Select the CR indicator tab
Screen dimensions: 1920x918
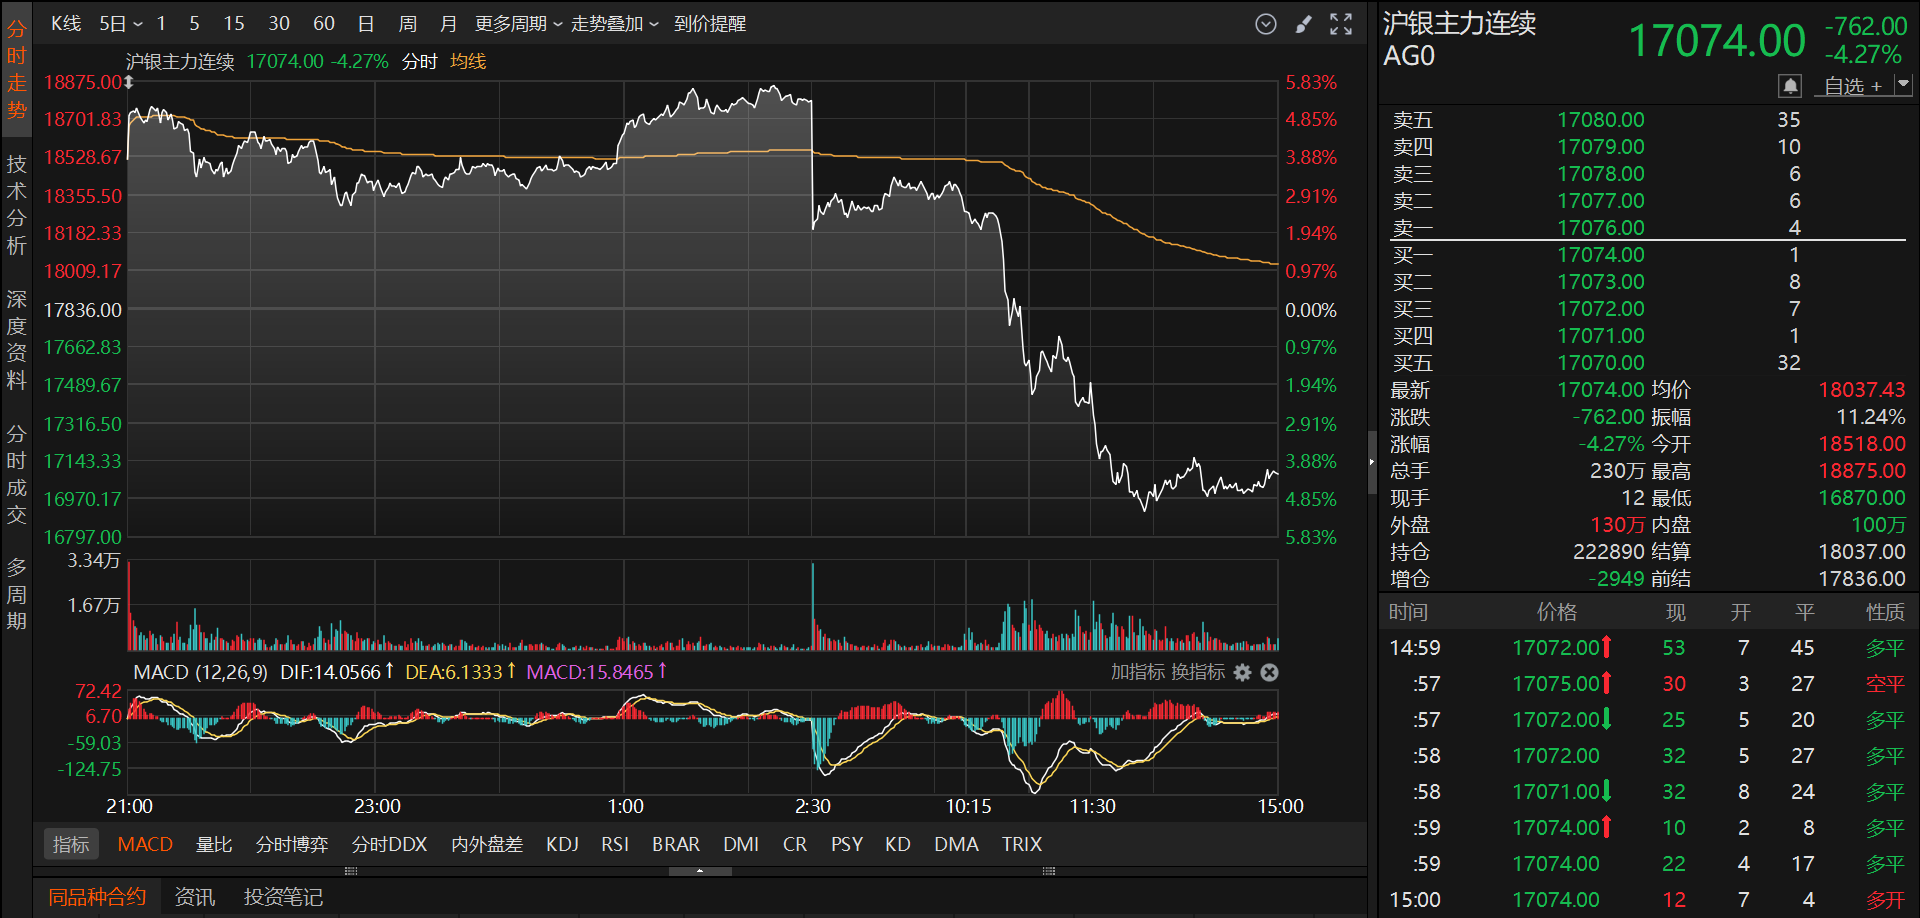[x=795, y=844]
